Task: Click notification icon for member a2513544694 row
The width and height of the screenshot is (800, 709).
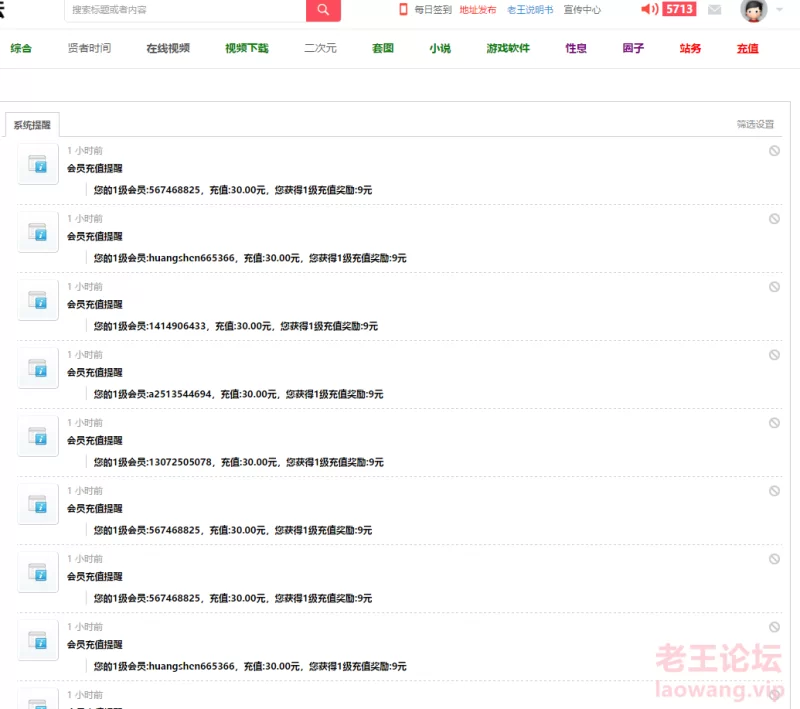Action: pyautogui.click(x=38, y=368)
